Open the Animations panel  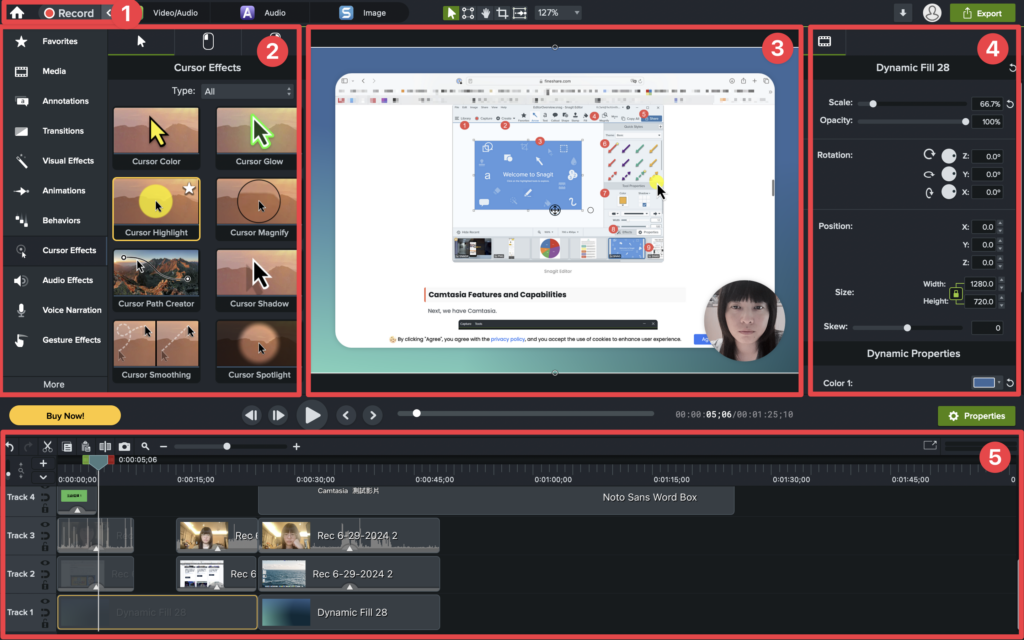coord(55,191)
